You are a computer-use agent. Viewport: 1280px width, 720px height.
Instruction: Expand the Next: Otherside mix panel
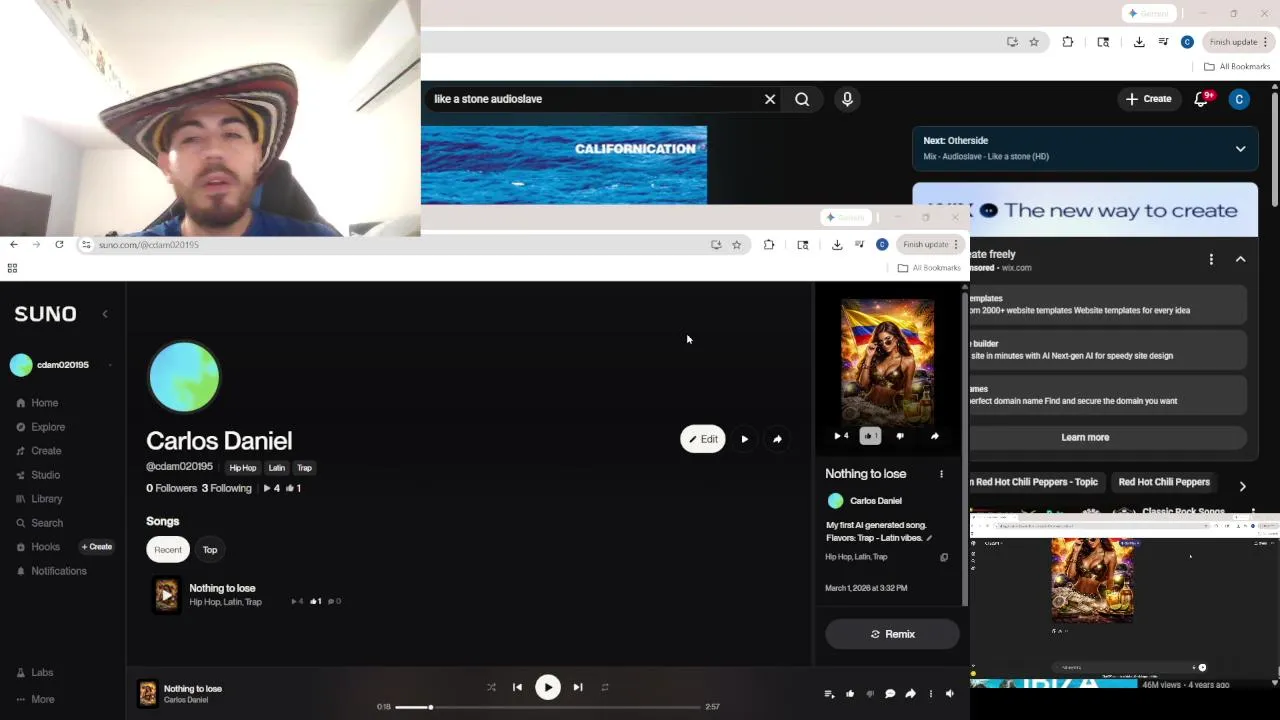tap(1240, 149)
